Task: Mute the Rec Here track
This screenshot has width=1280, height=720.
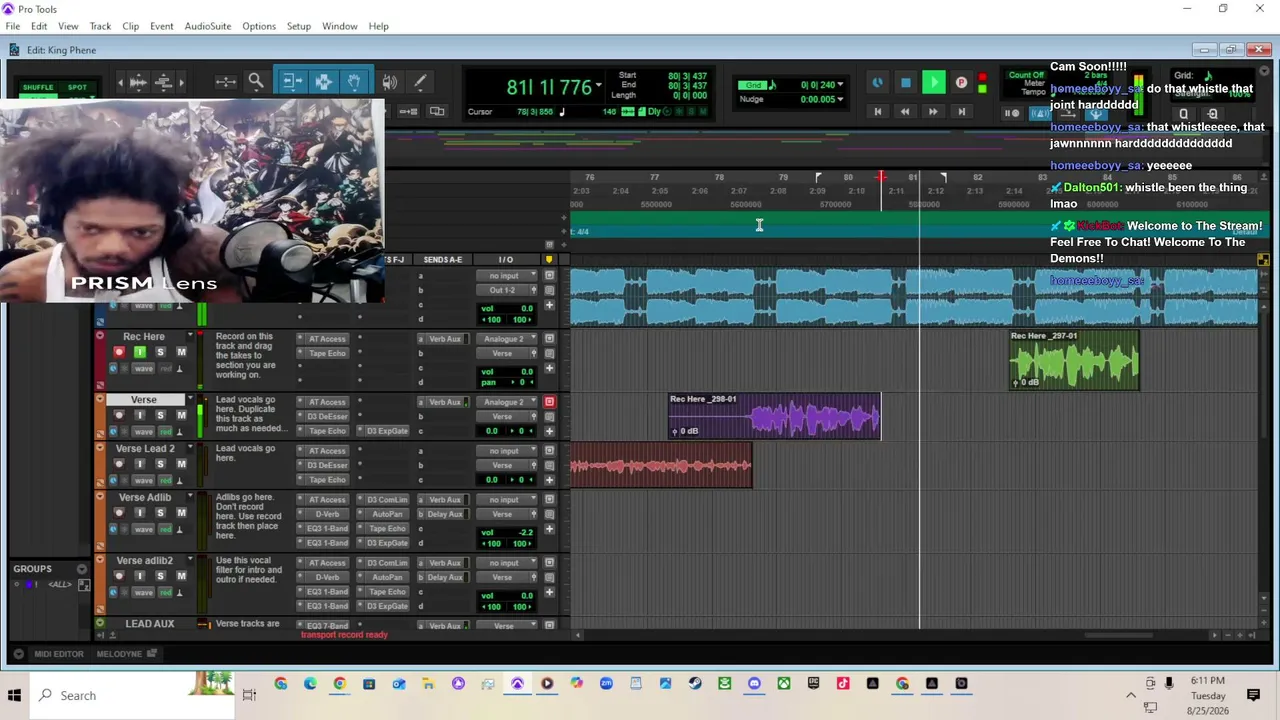Action: coord(181,352)
